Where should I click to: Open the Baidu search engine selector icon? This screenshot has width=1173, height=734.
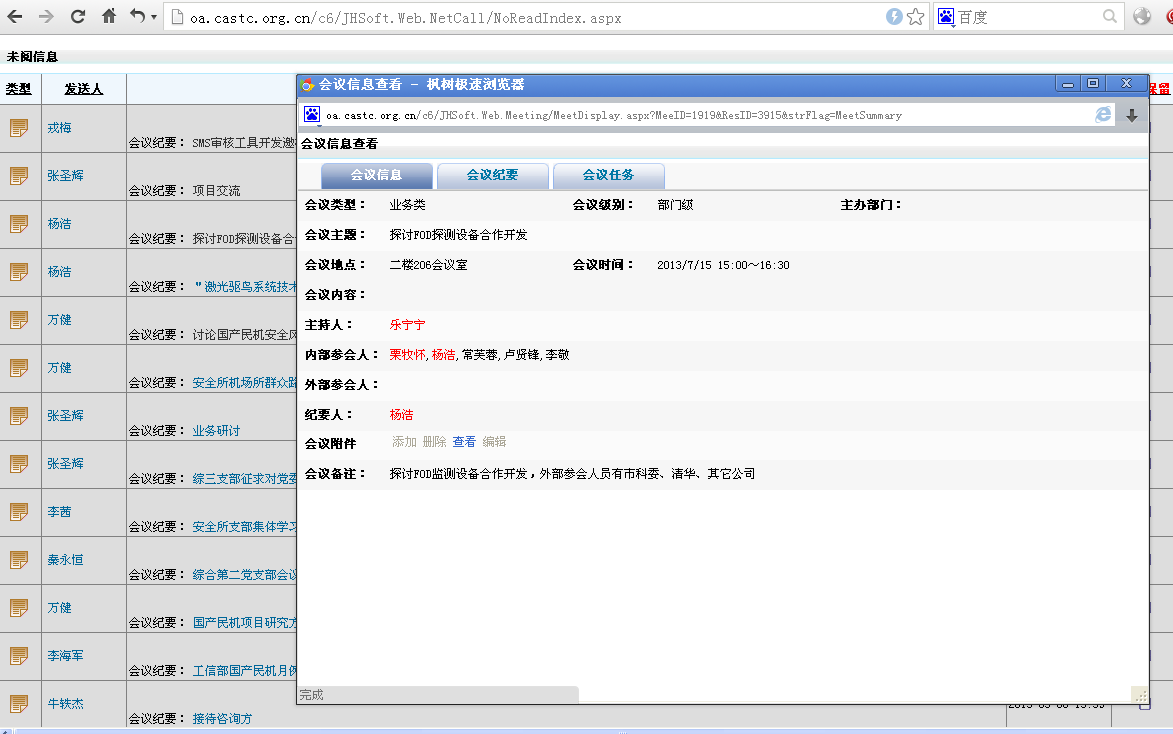946,17
